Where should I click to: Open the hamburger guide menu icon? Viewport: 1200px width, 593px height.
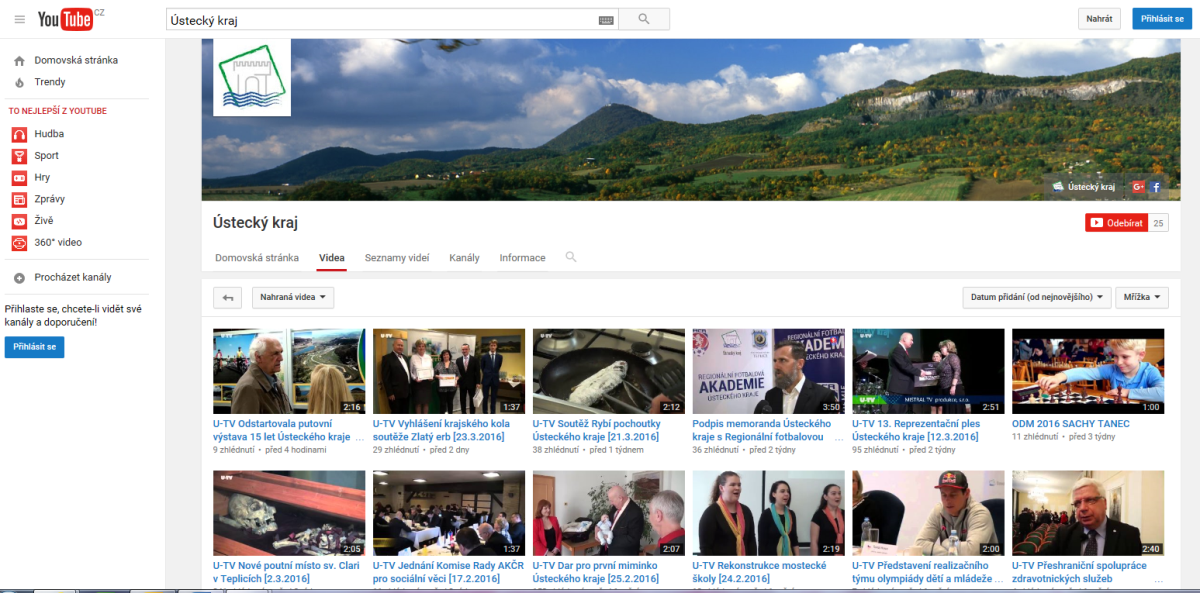tap(19, 19)
